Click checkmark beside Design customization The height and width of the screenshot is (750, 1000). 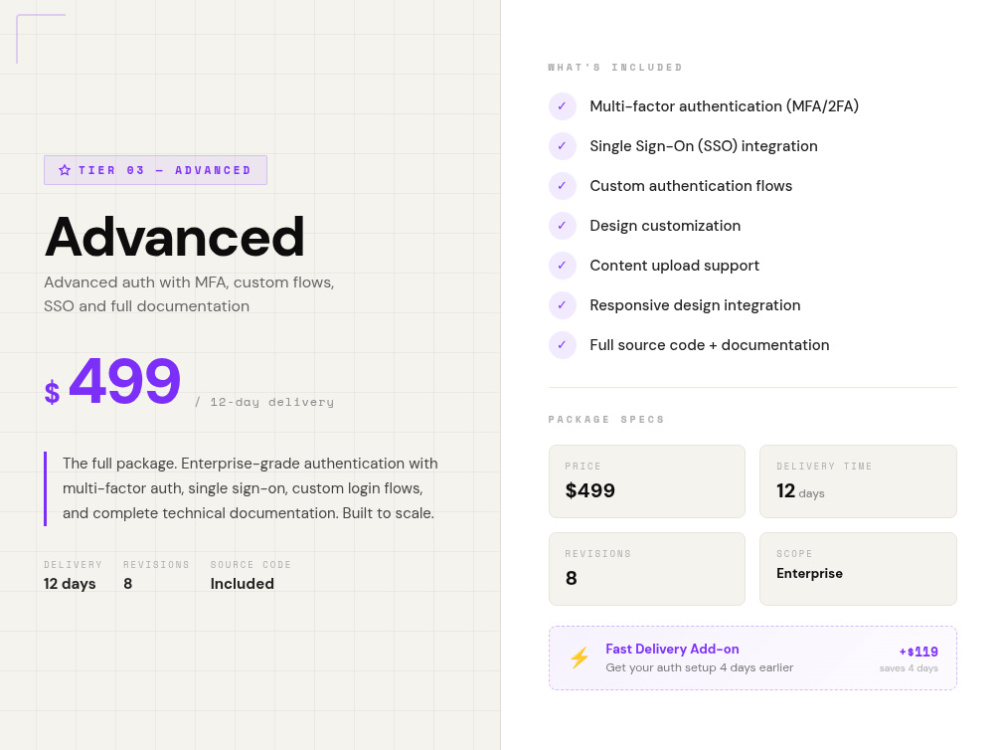point(562,226)
